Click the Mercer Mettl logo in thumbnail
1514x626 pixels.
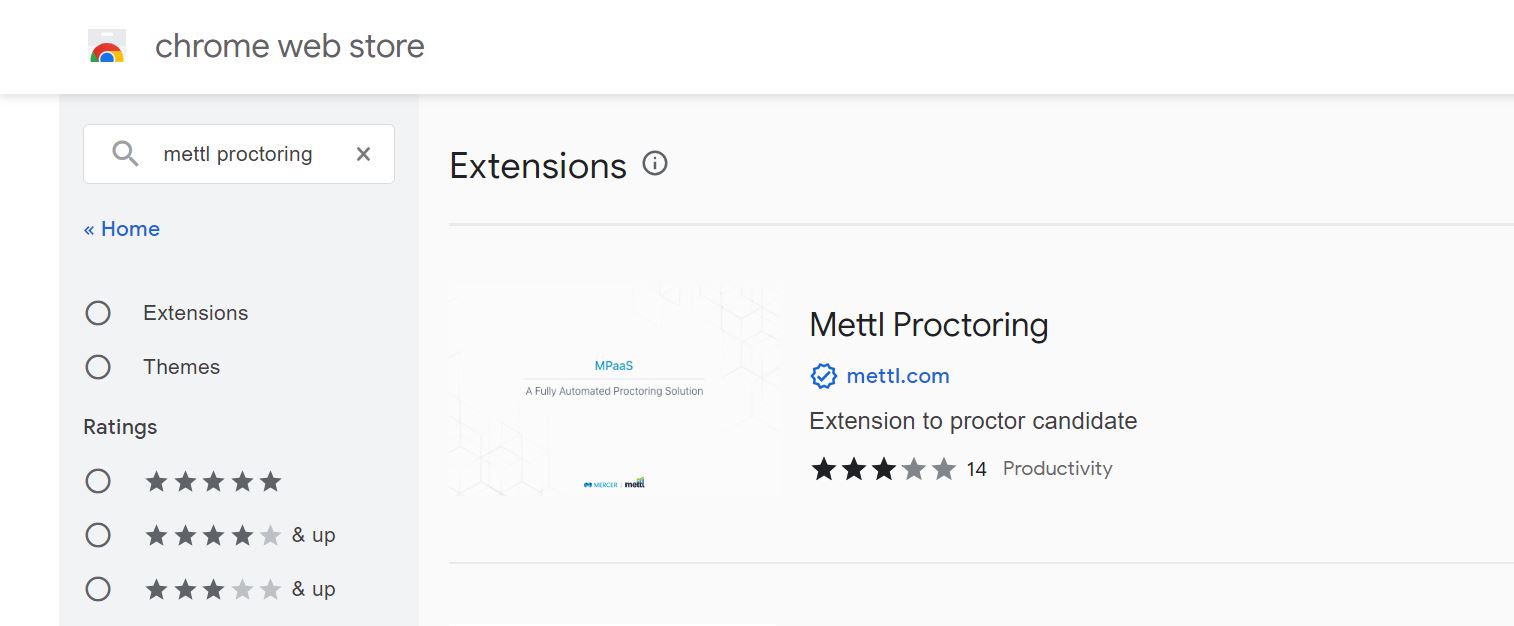point(614,483)
